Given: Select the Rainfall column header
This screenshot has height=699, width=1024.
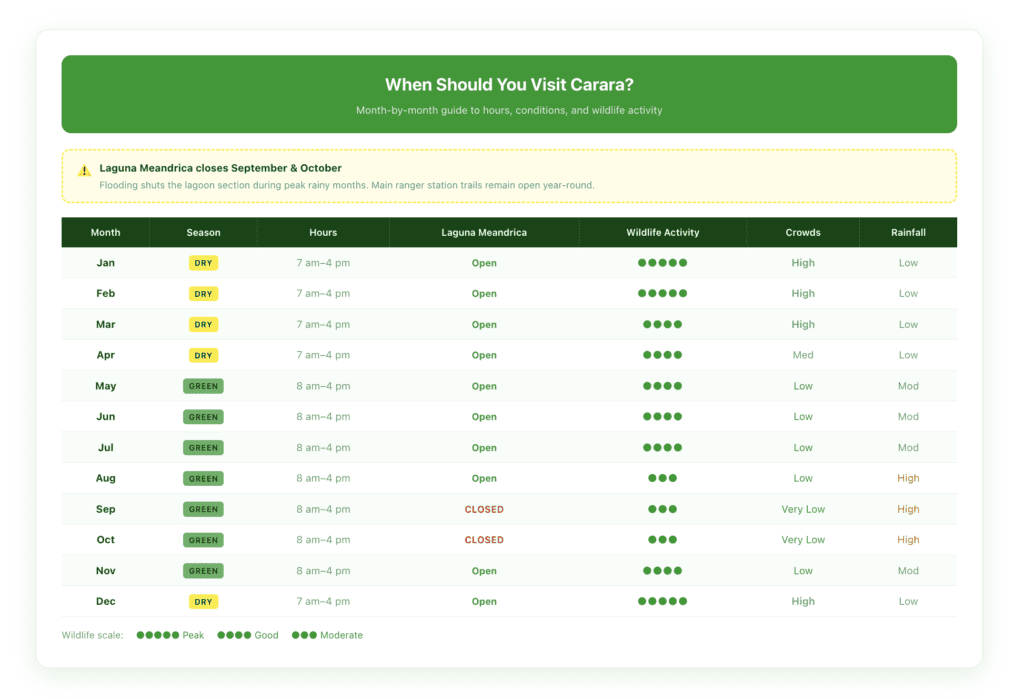Looking at the screenshot, I should coord(908,232).
